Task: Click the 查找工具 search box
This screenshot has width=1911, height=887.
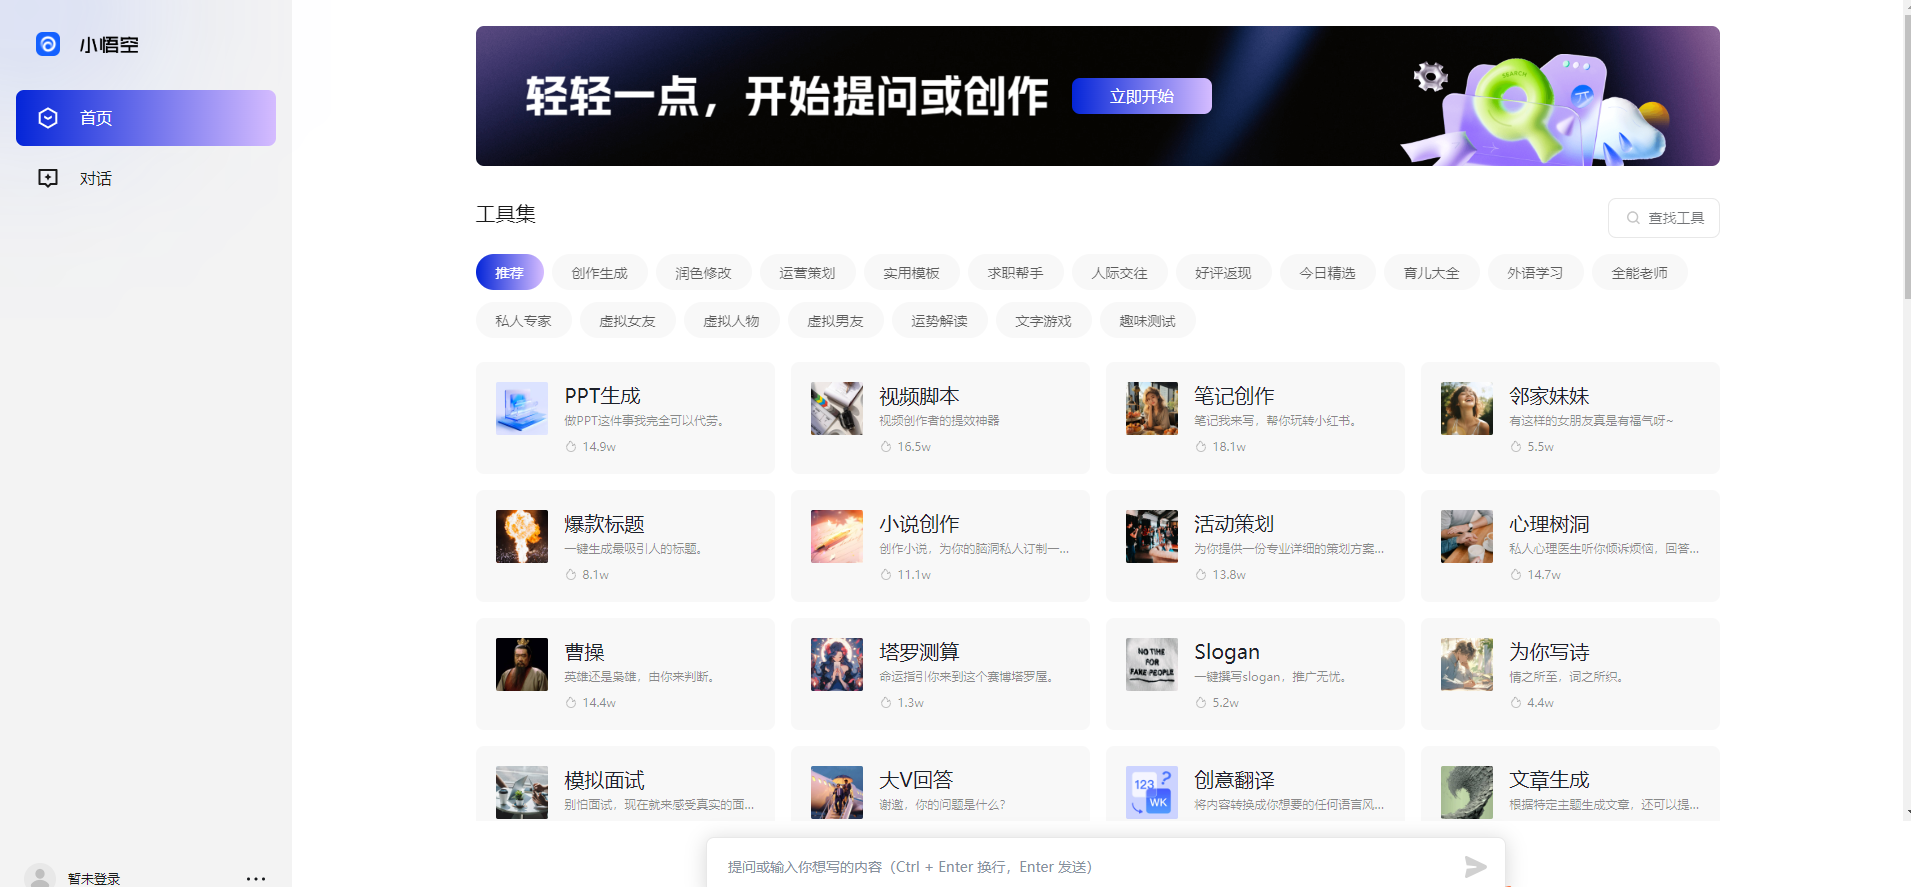Action: tap(1664, 218)
